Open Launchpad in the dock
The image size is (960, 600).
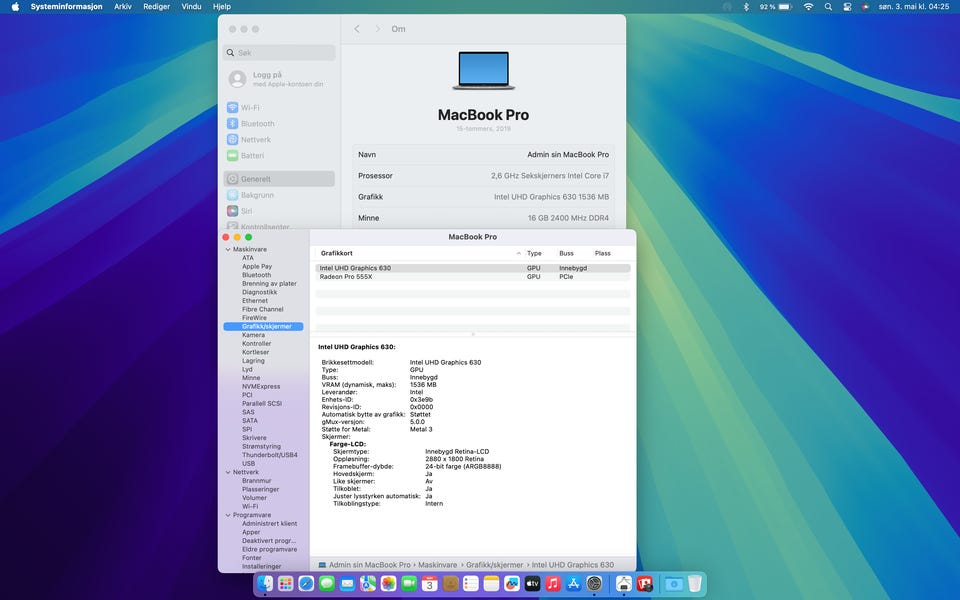pyautogui.click(x=285, y=583)
